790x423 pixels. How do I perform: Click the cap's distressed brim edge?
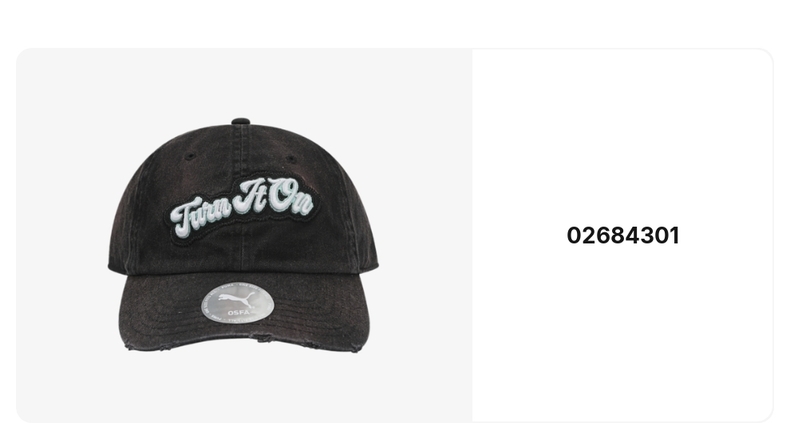(x=243, y=344)
